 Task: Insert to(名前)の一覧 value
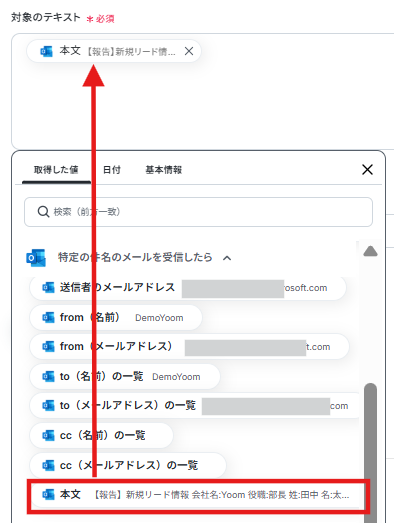[125, 377]
